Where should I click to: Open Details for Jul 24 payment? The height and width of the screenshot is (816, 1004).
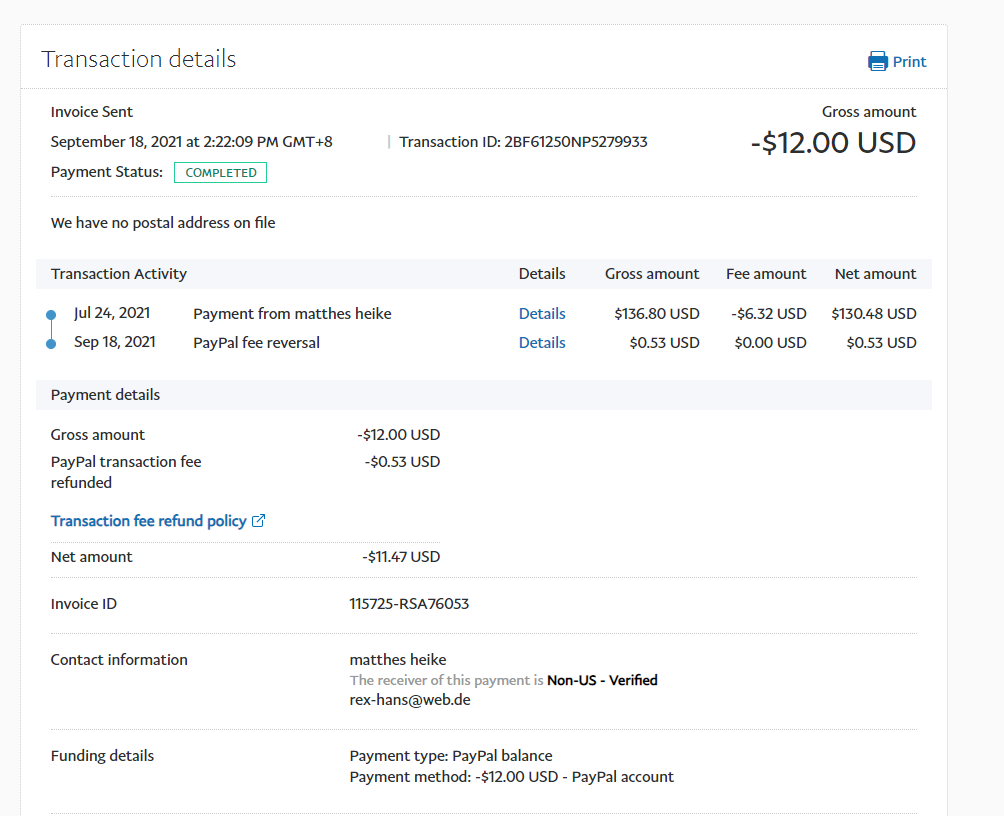coord(541,314)
